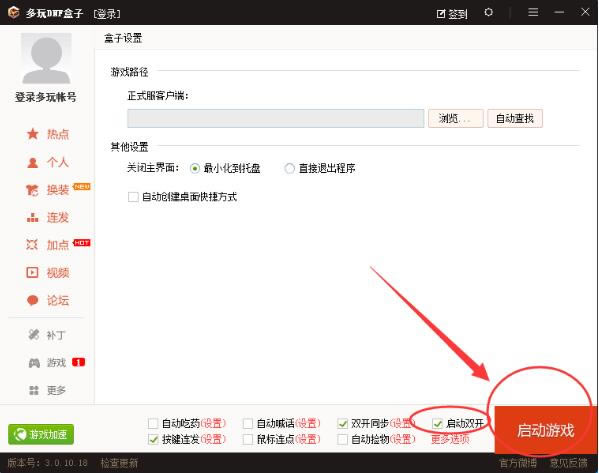
Task: Open the 视频 video play icon
Action: point(32,272)
